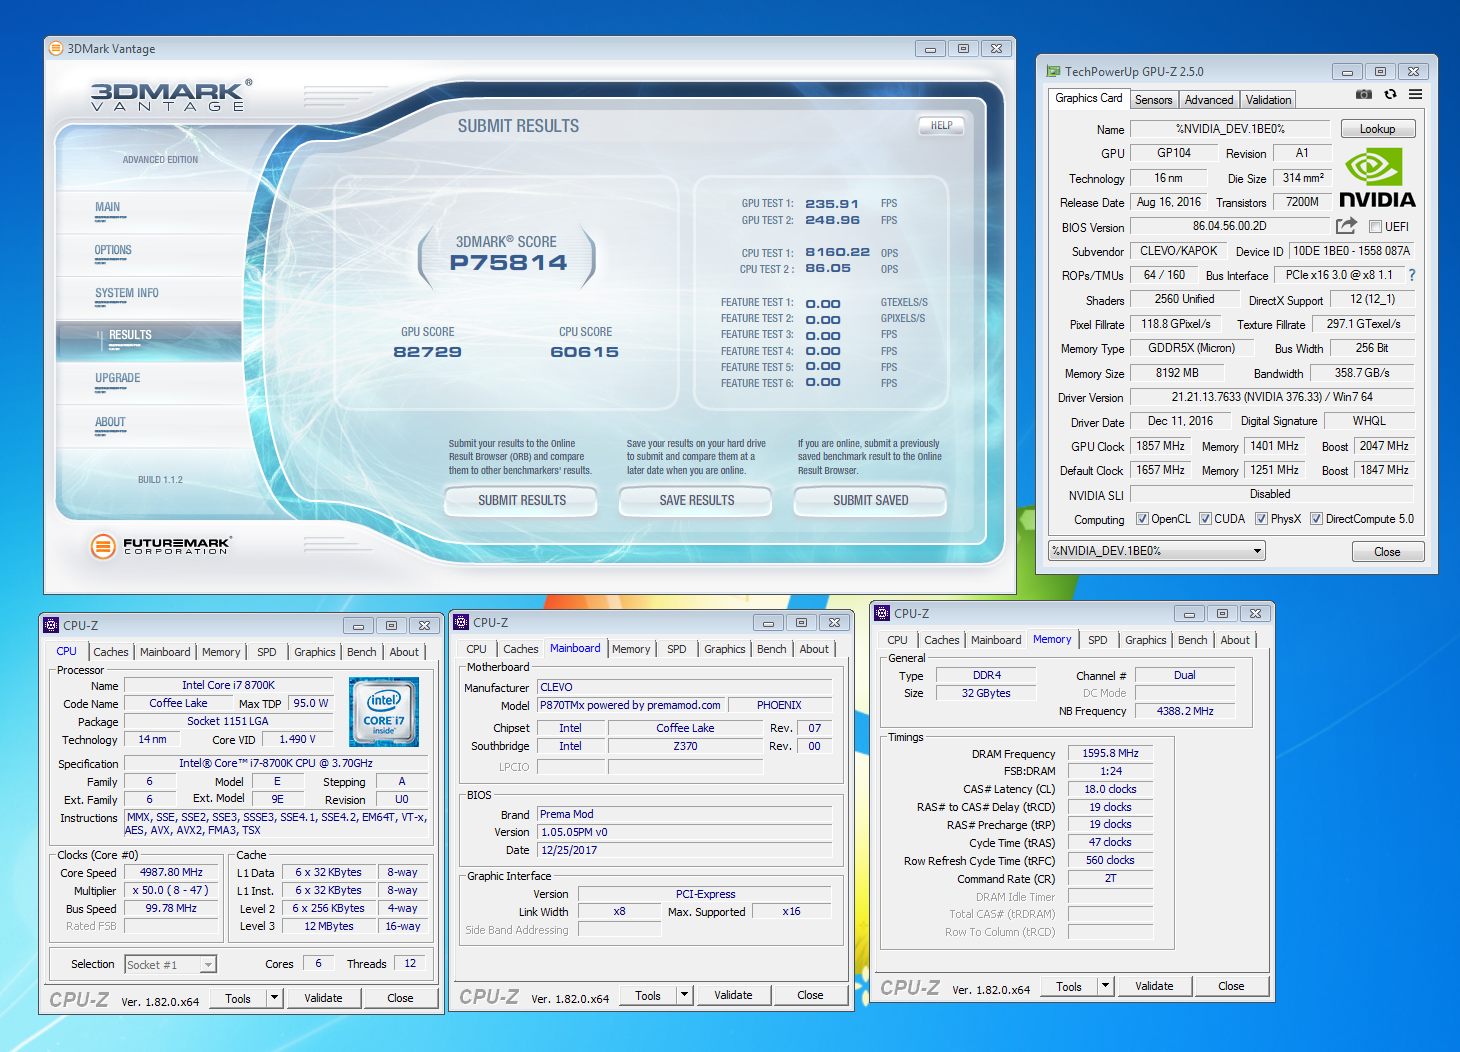Click the Futuremark Corporation logo

(x=160, y=546)
